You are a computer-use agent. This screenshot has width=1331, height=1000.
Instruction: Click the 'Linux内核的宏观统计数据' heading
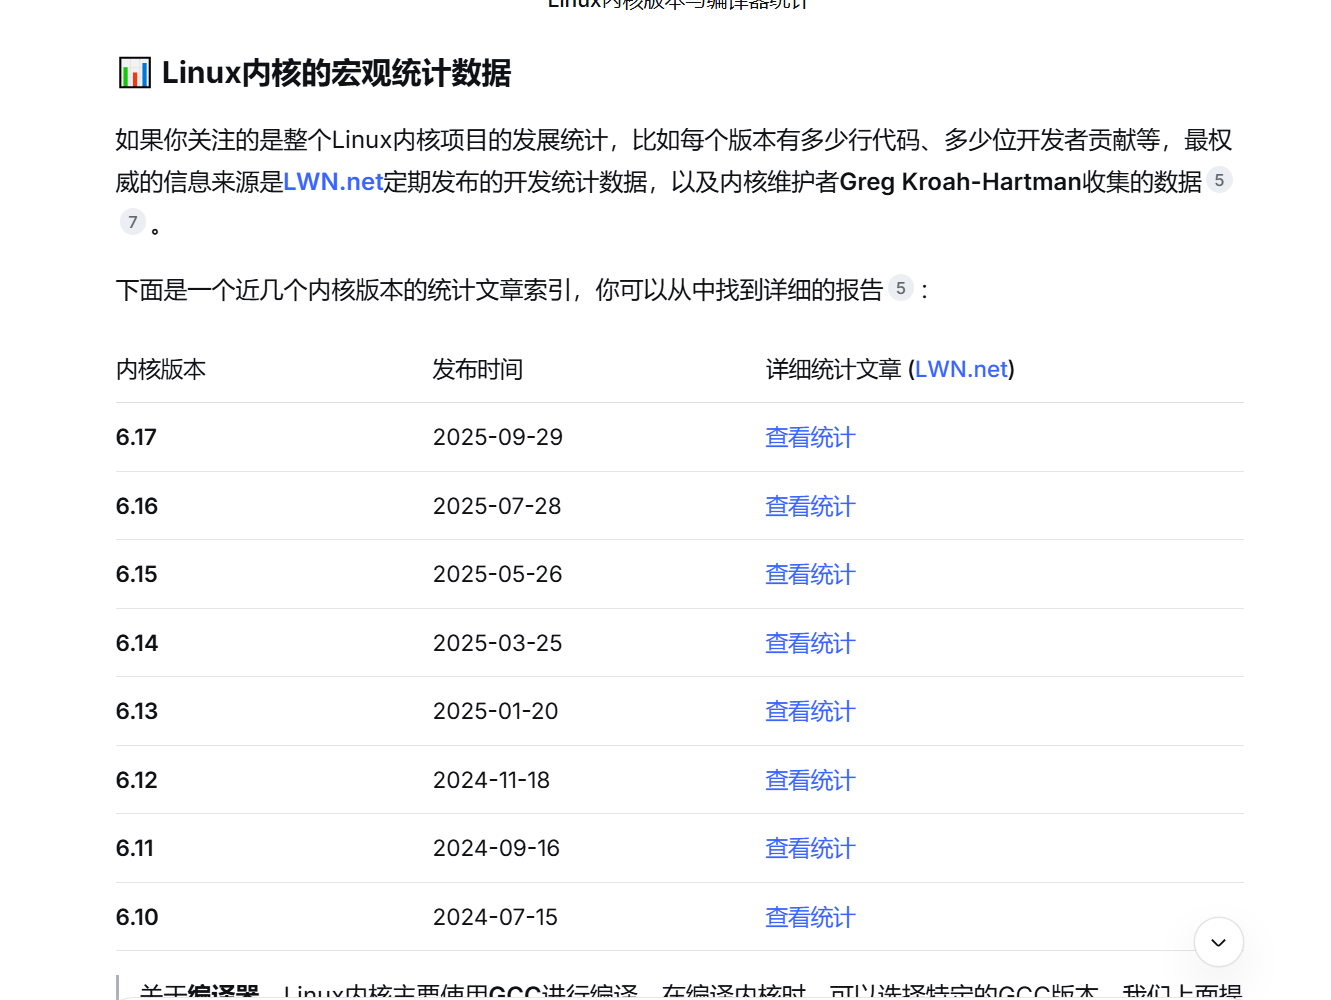click(x=336, y=73)
